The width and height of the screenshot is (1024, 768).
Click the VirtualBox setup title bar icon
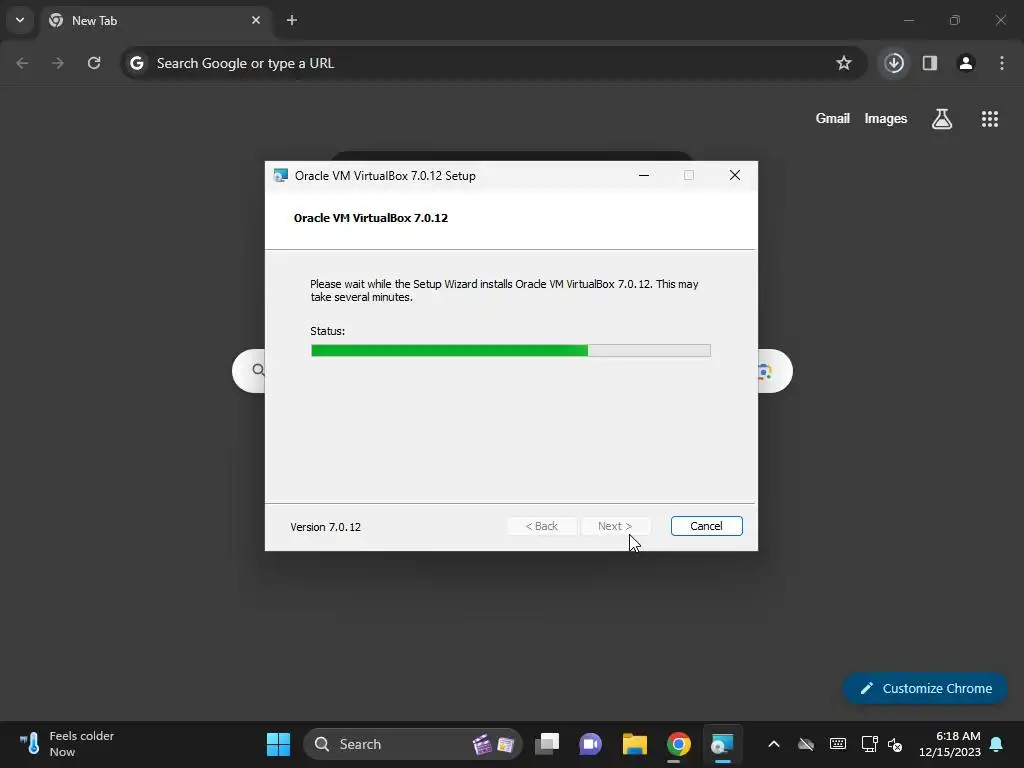click(281, 176)
